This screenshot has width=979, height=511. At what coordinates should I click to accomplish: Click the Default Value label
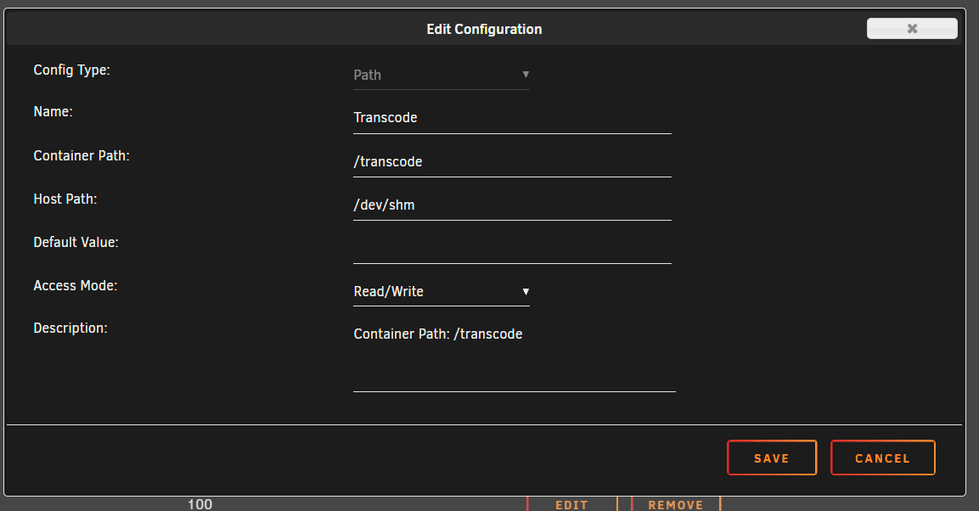coord(76,242)
